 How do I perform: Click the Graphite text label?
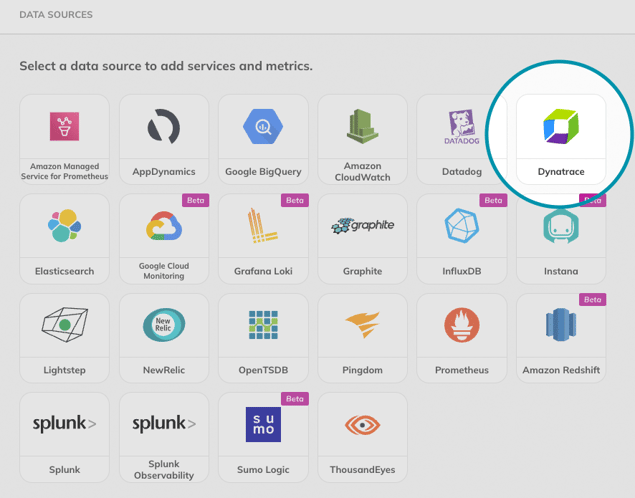[362, 271]
